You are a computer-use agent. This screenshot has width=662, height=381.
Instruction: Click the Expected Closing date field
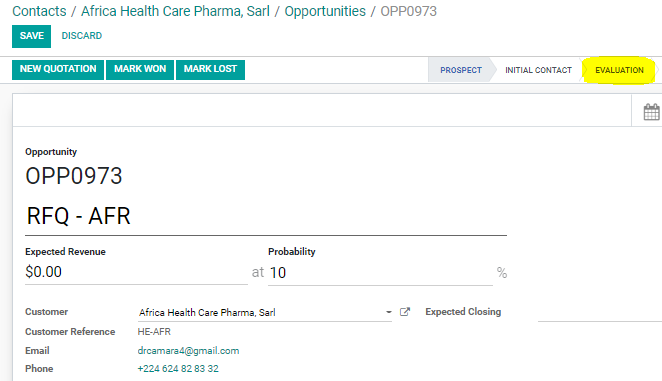(600, 312)
